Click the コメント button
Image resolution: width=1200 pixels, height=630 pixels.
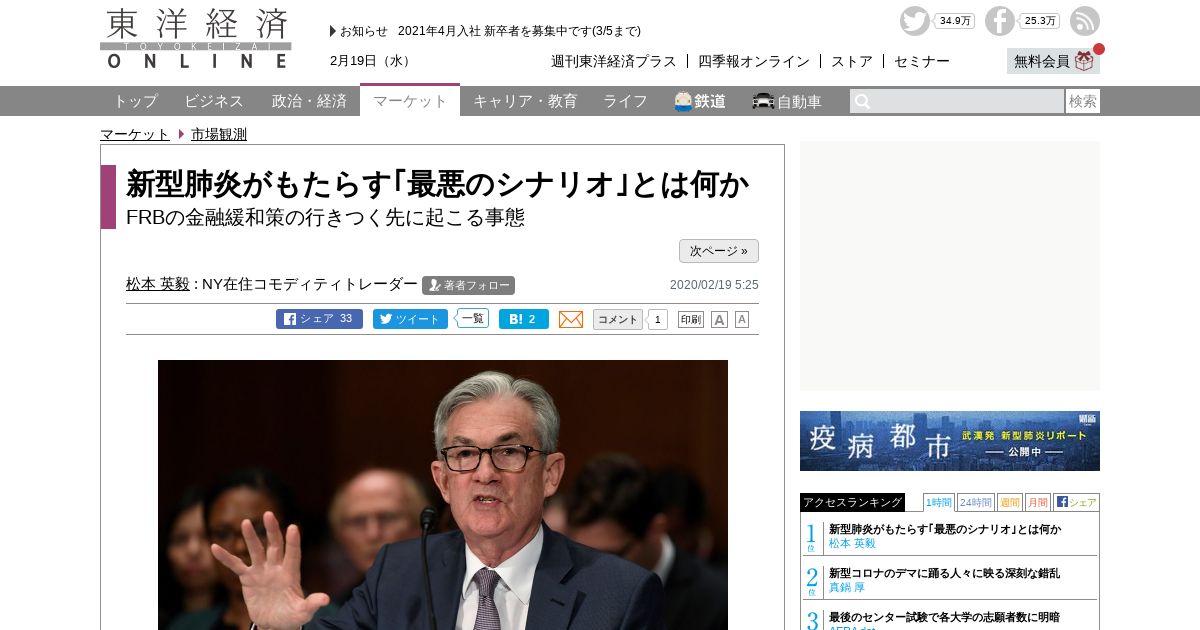click(x=617, y=319)
